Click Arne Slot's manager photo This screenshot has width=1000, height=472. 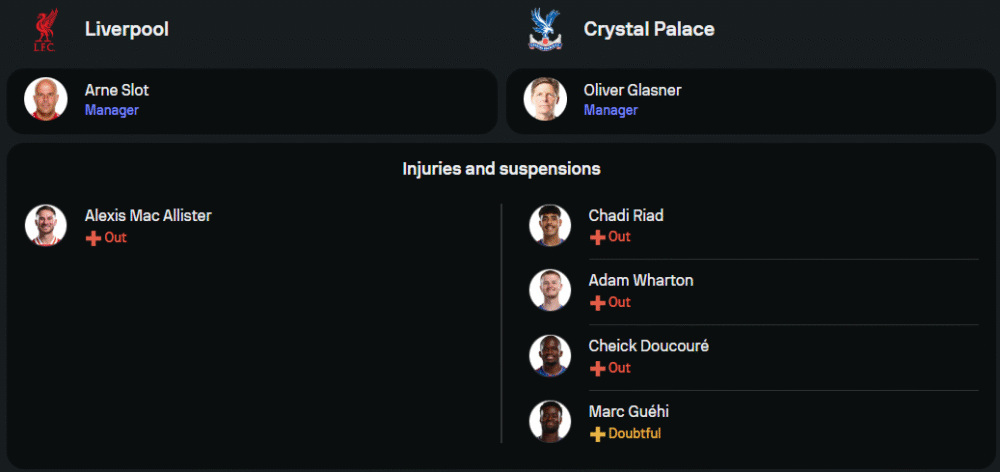(45, 99)
